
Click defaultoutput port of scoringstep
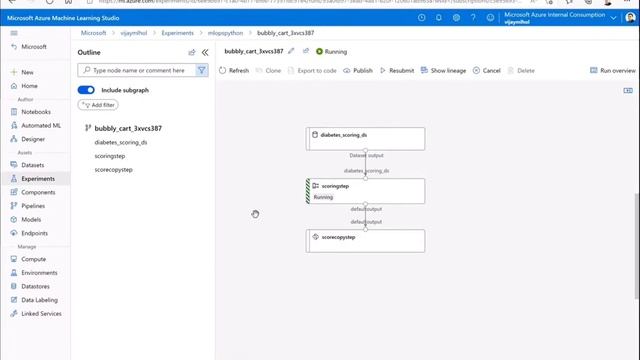coord(365,204)
